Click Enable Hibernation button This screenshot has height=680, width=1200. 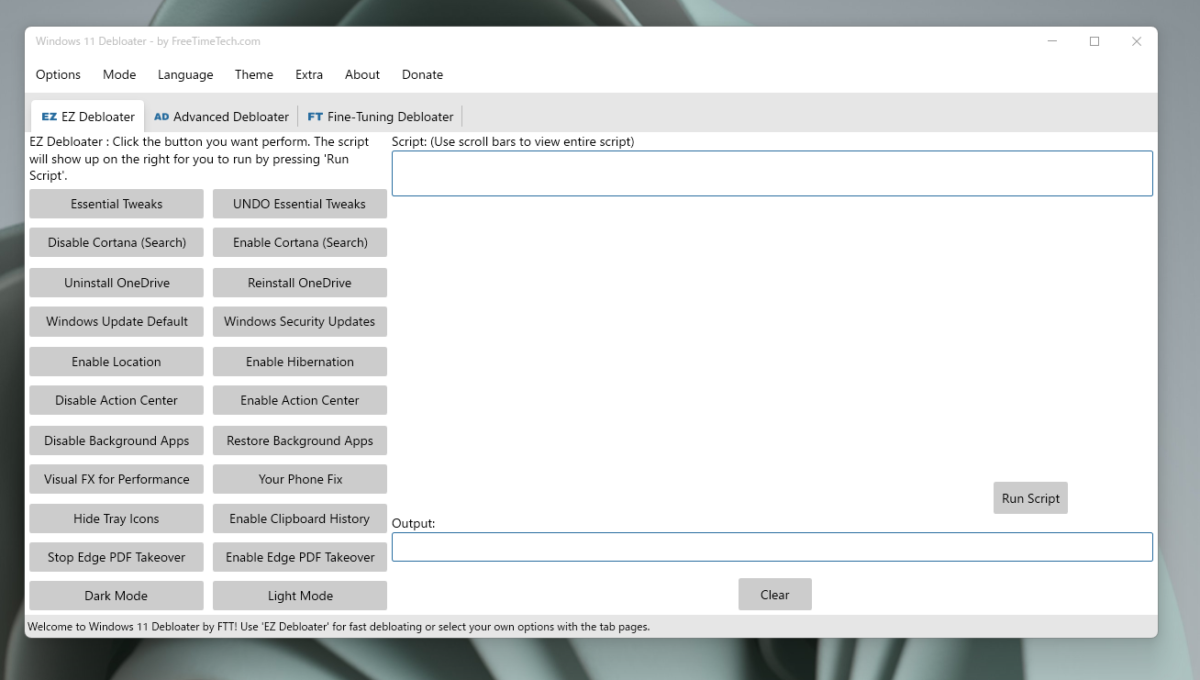click(300, 362)
